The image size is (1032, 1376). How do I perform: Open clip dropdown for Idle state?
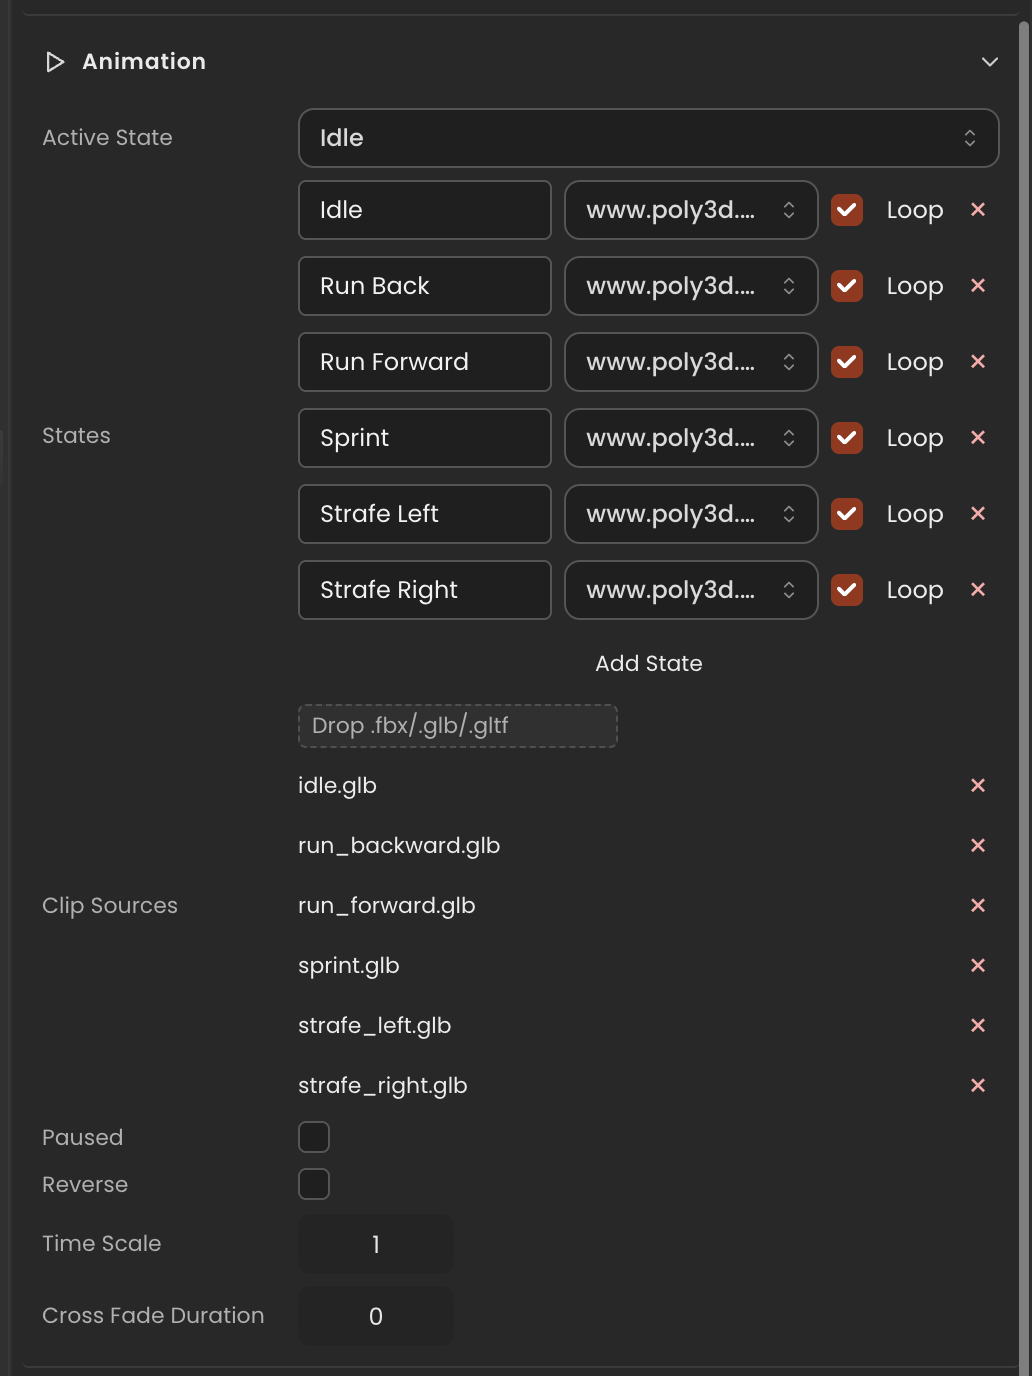click(x=691, y=210)
